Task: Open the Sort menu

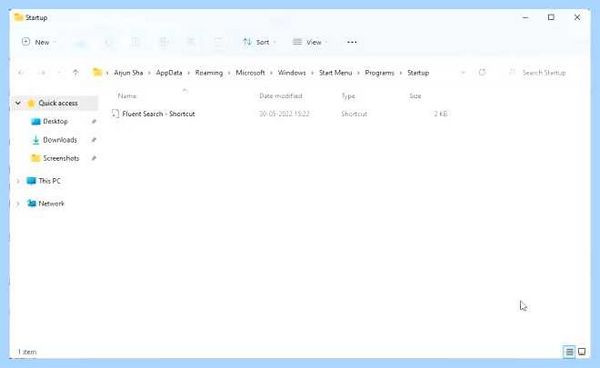Action: pos(259,42)
